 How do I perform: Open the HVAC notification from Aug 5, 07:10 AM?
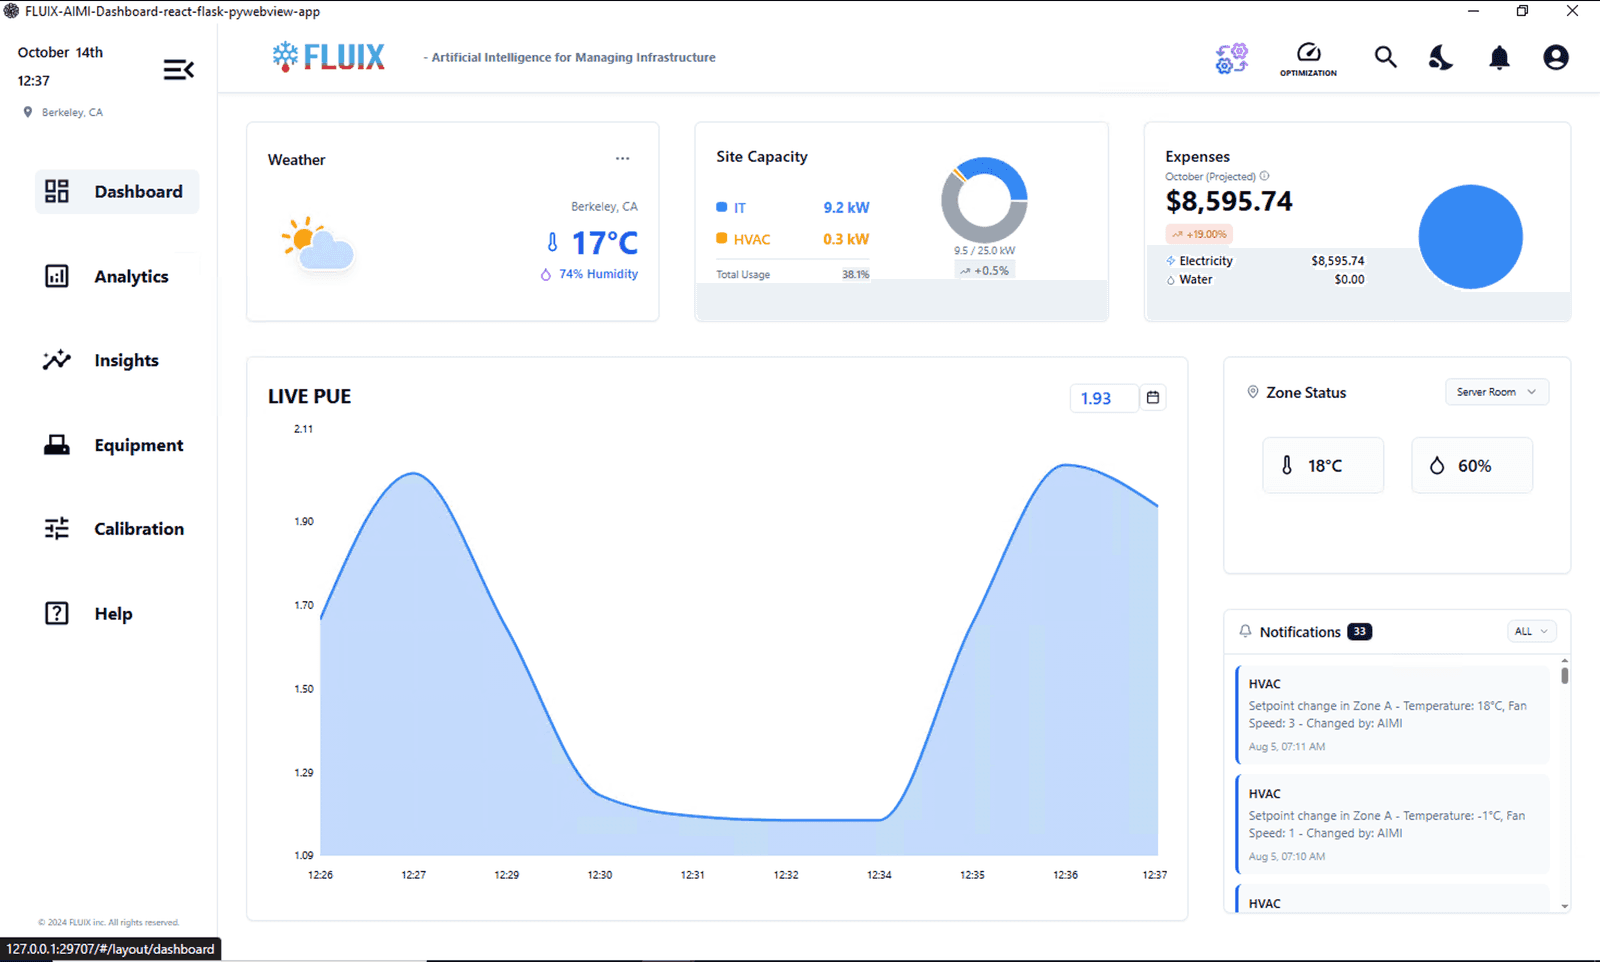point(1393,824)
